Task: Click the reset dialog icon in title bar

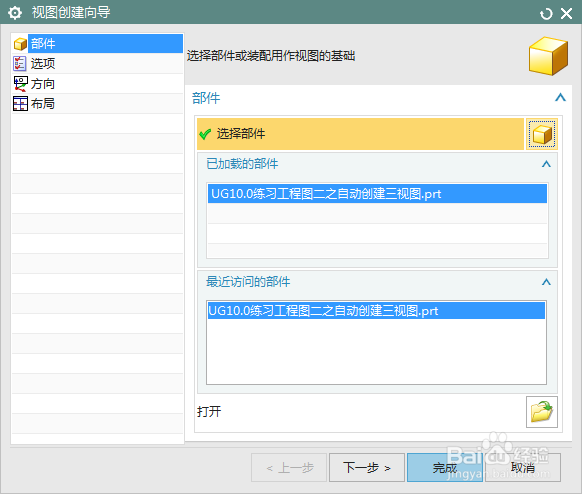Action: point(546,14)
